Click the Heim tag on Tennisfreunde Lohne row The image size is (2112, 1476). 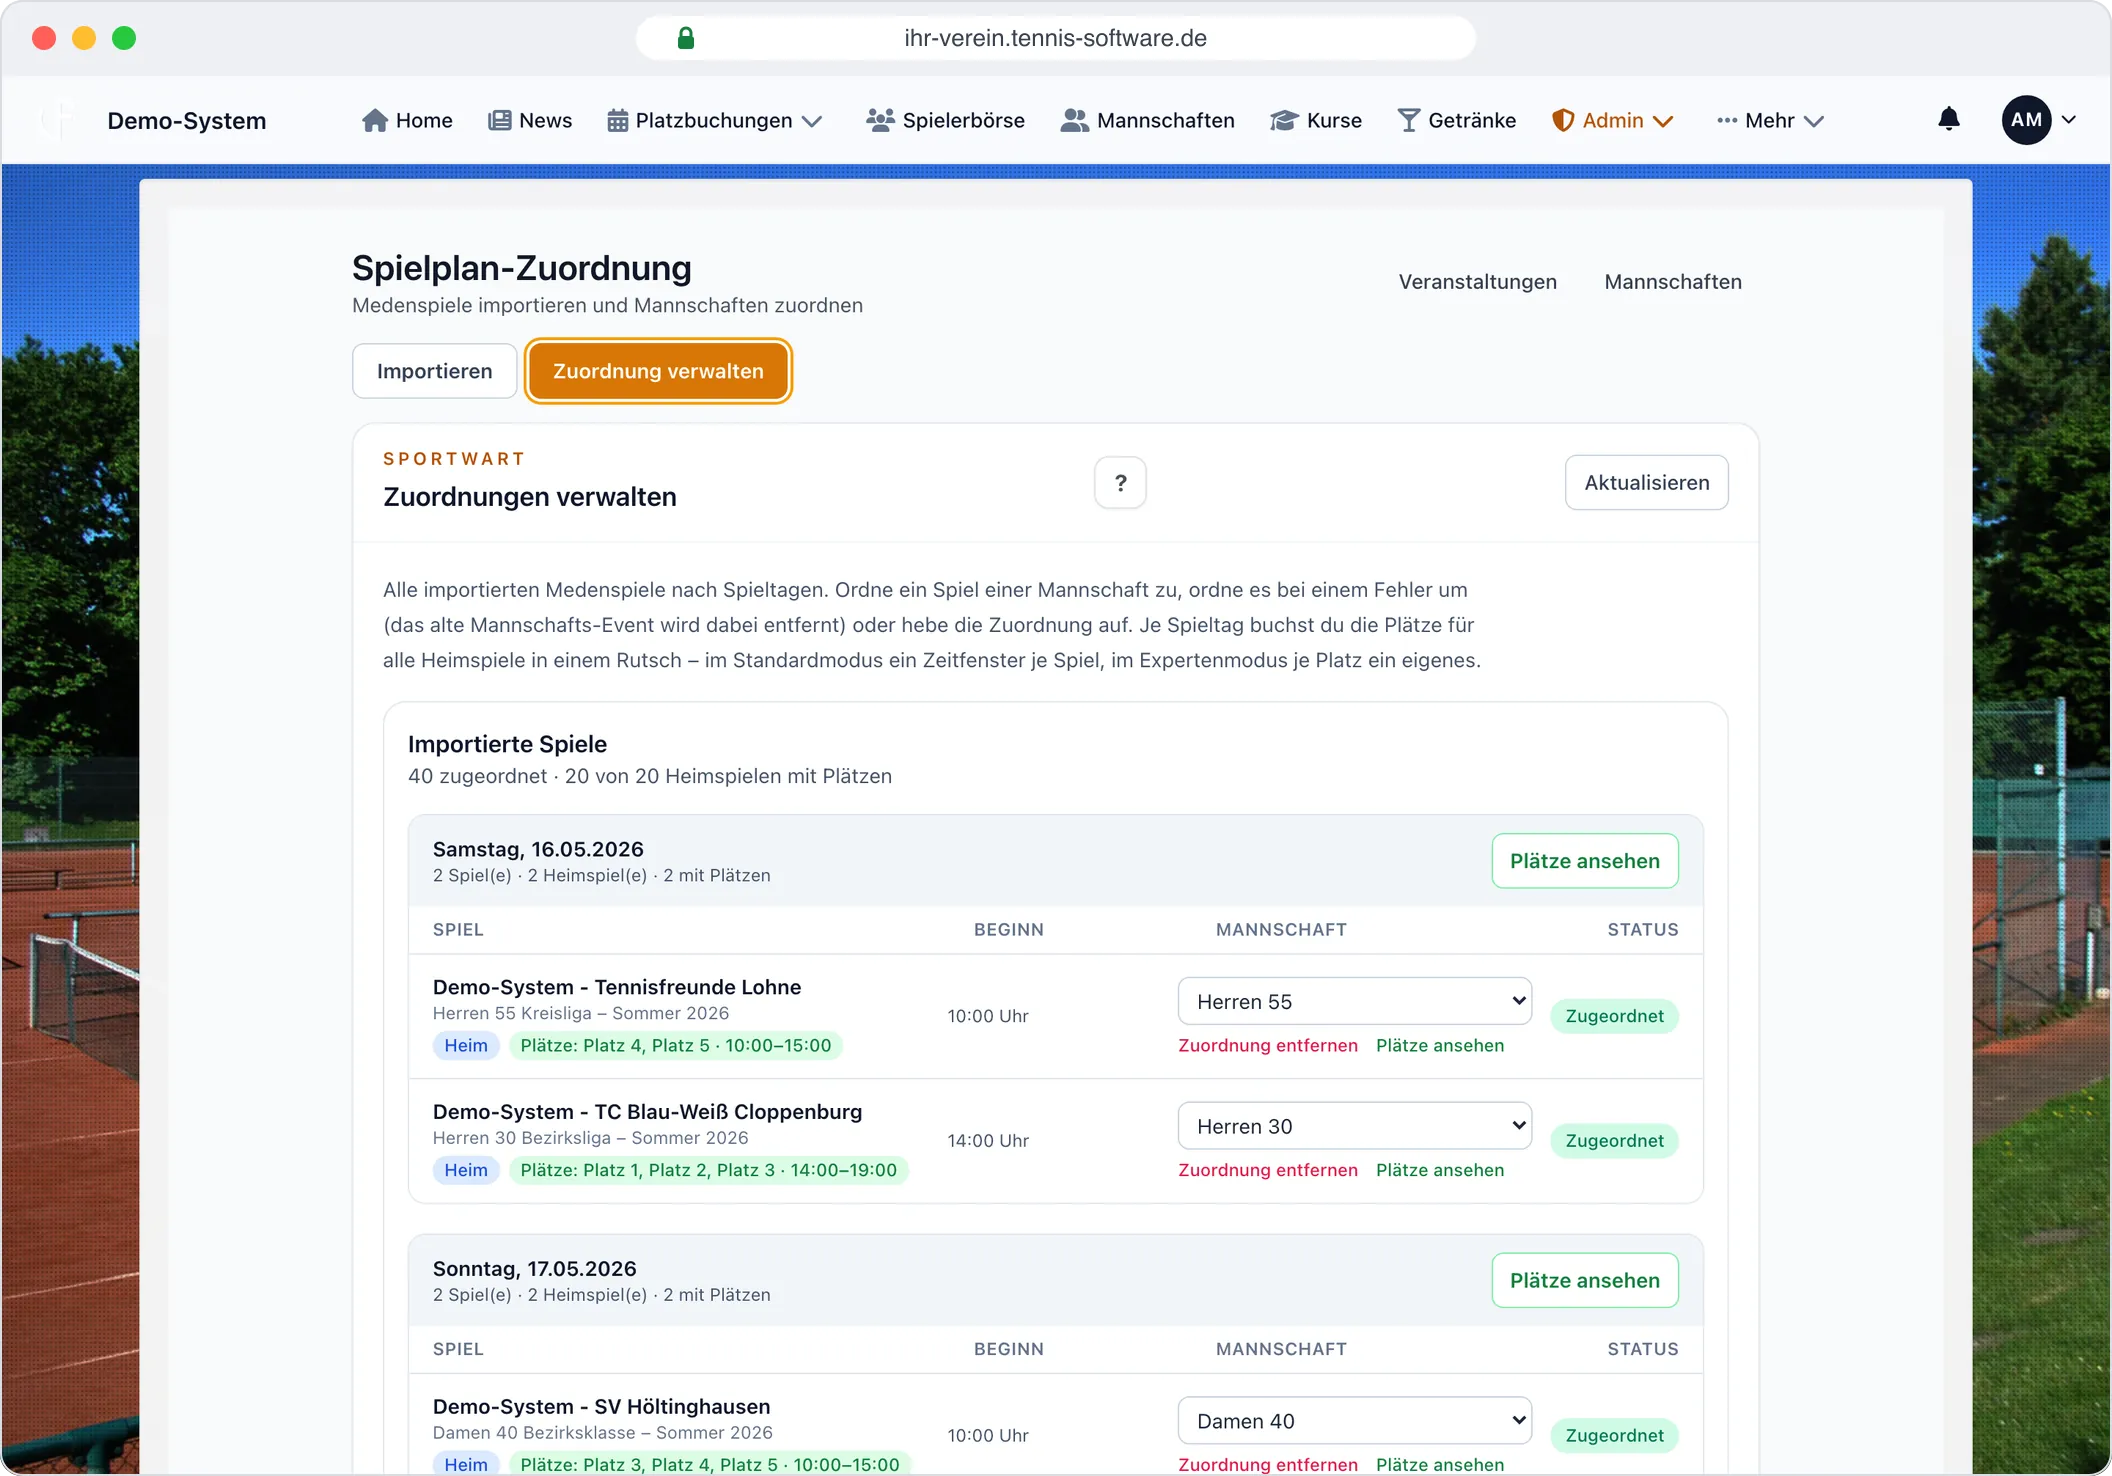(x=466, y=1046)
